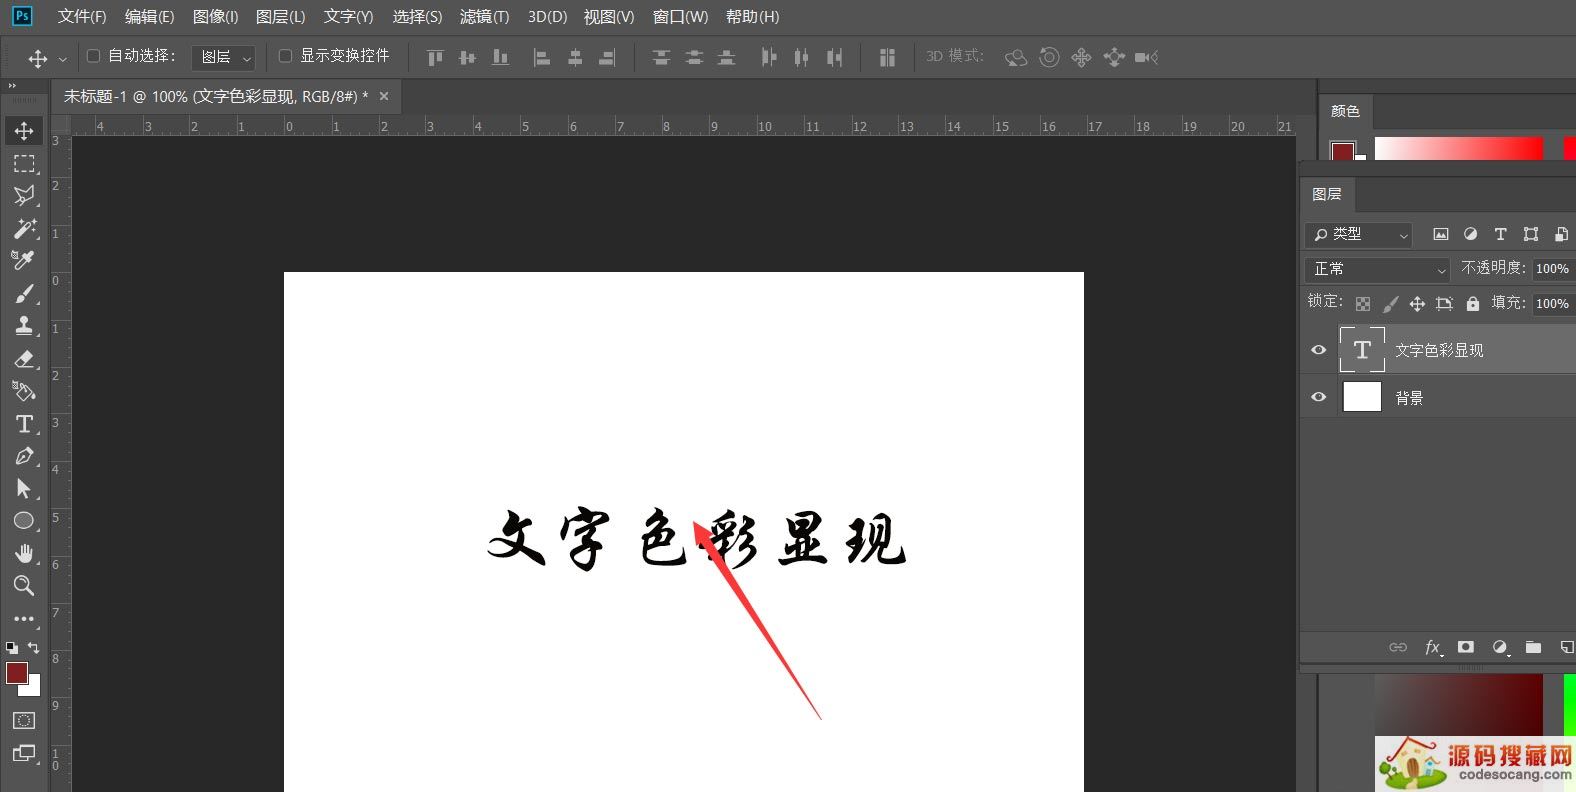
Task: Open the 编辑(E) menu
Action: (x=149, y=17)
